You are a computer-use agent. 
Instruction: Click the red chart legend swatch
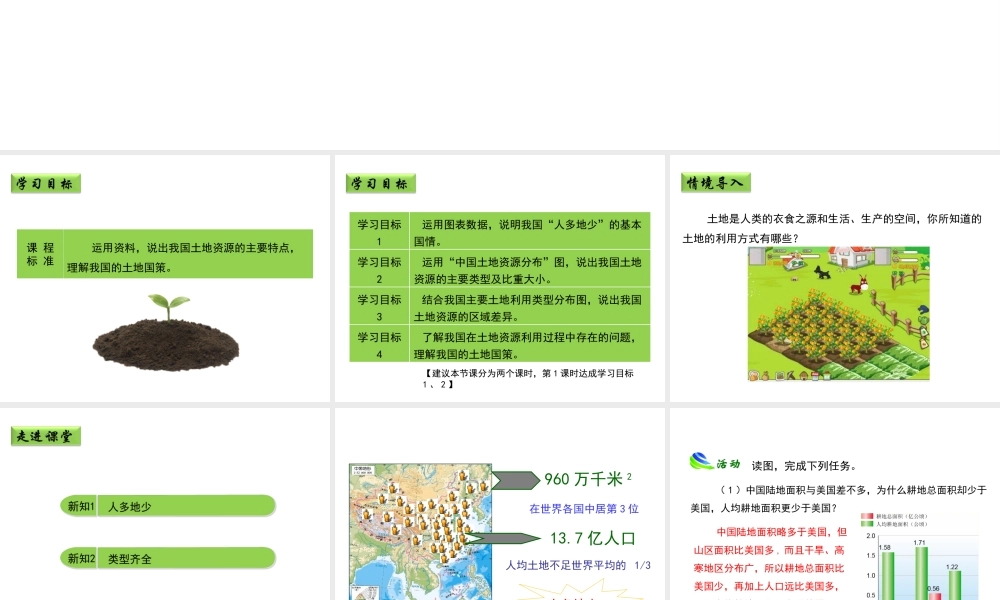[867, 516]
